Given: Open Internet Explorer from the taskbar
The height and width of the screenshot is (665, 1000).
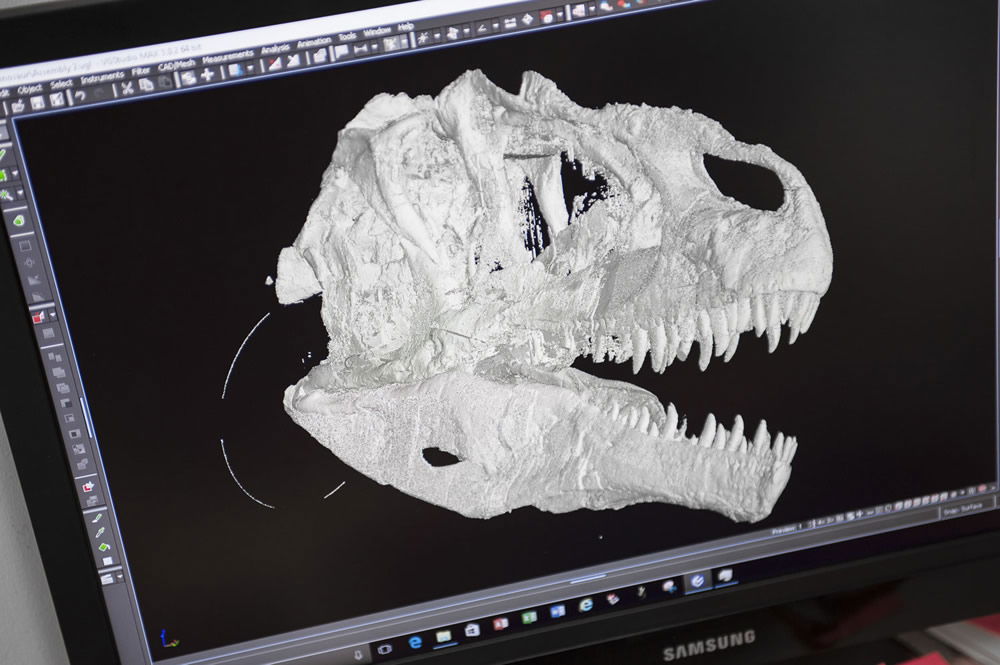Looking at the screenshot, I should click(585, 605).
